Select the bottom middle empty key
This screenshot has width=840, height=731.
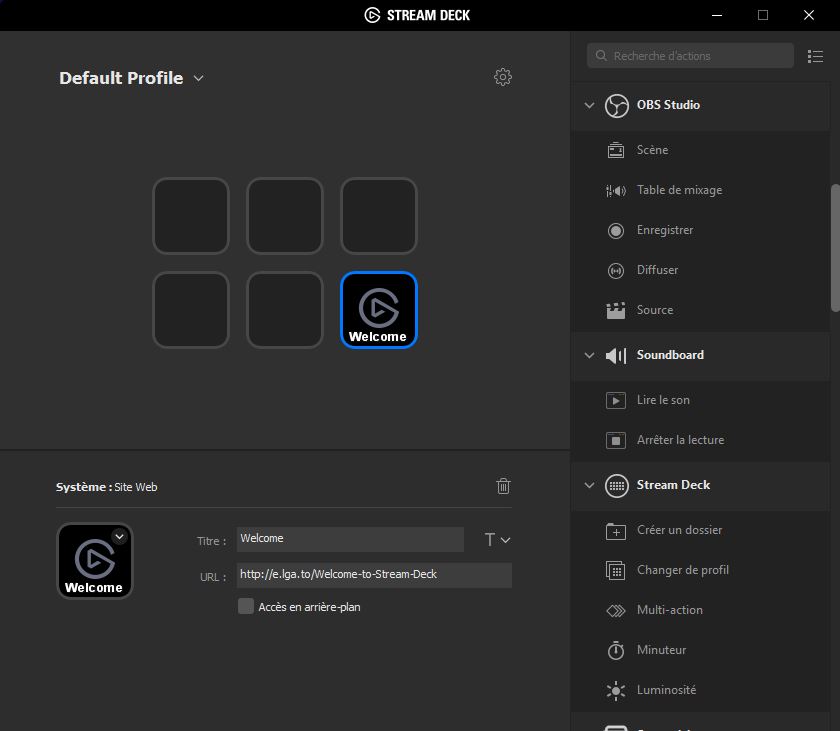click(x=285, y=310)
